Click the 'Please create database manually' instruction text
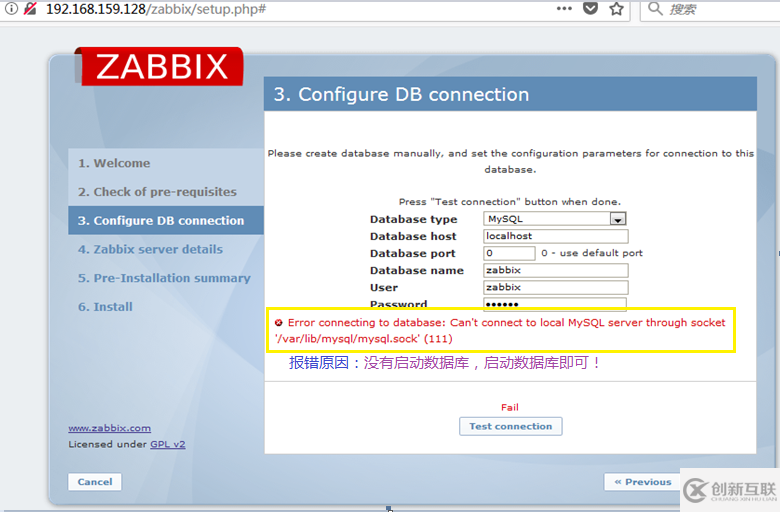Viewport: 780px width, 512px height. 510,161
